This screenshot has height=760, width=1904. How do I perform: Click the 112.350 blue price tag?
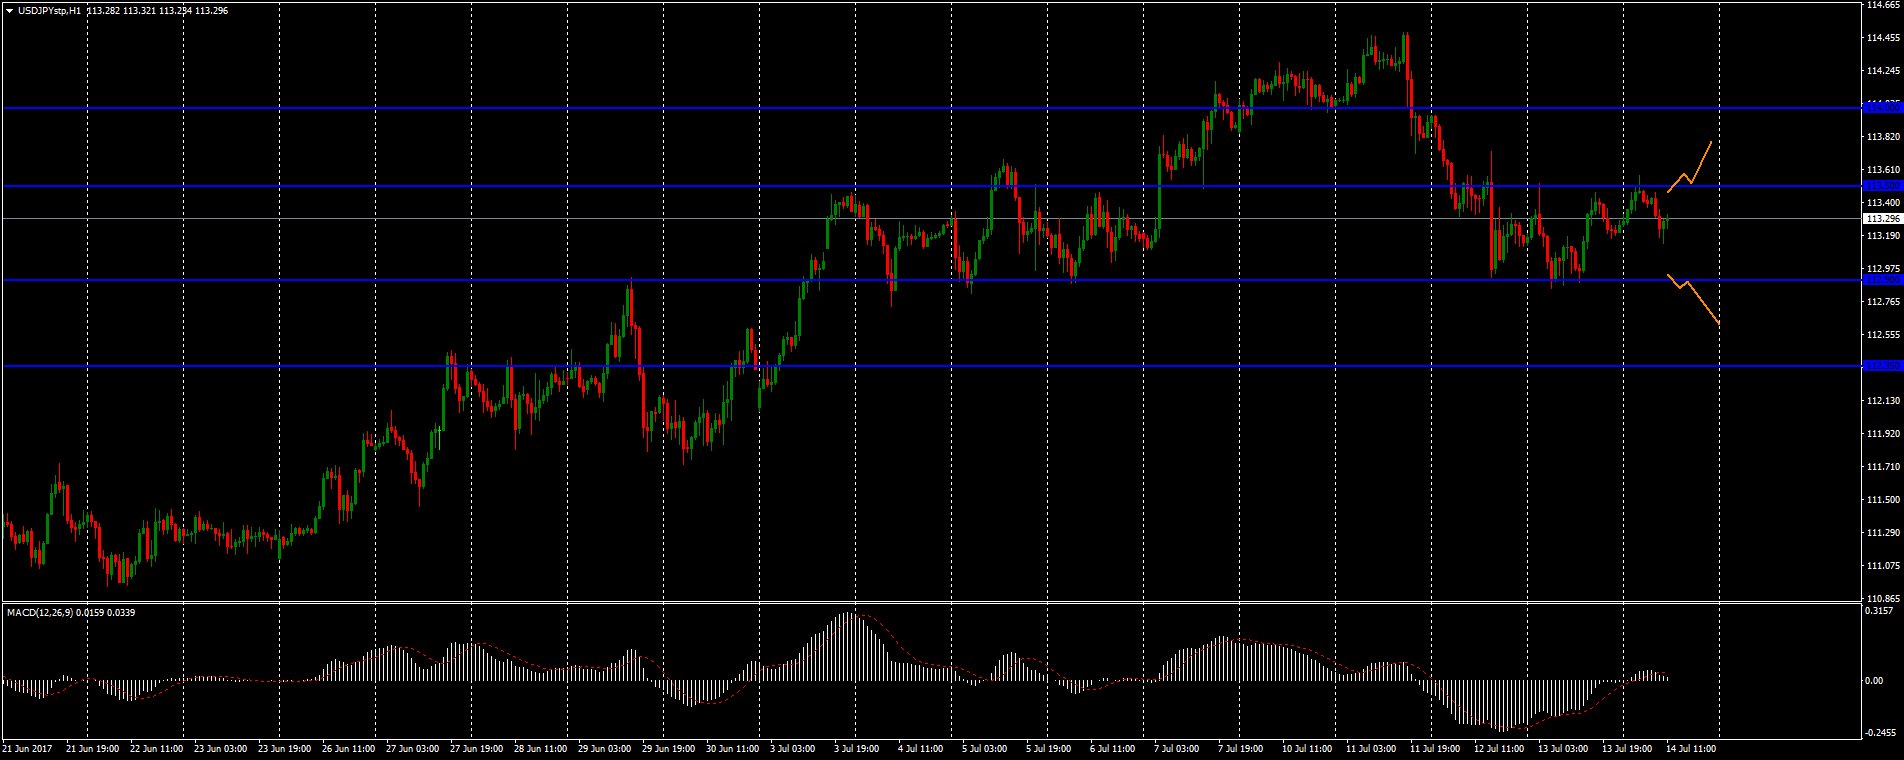(x=1881, y=366)
